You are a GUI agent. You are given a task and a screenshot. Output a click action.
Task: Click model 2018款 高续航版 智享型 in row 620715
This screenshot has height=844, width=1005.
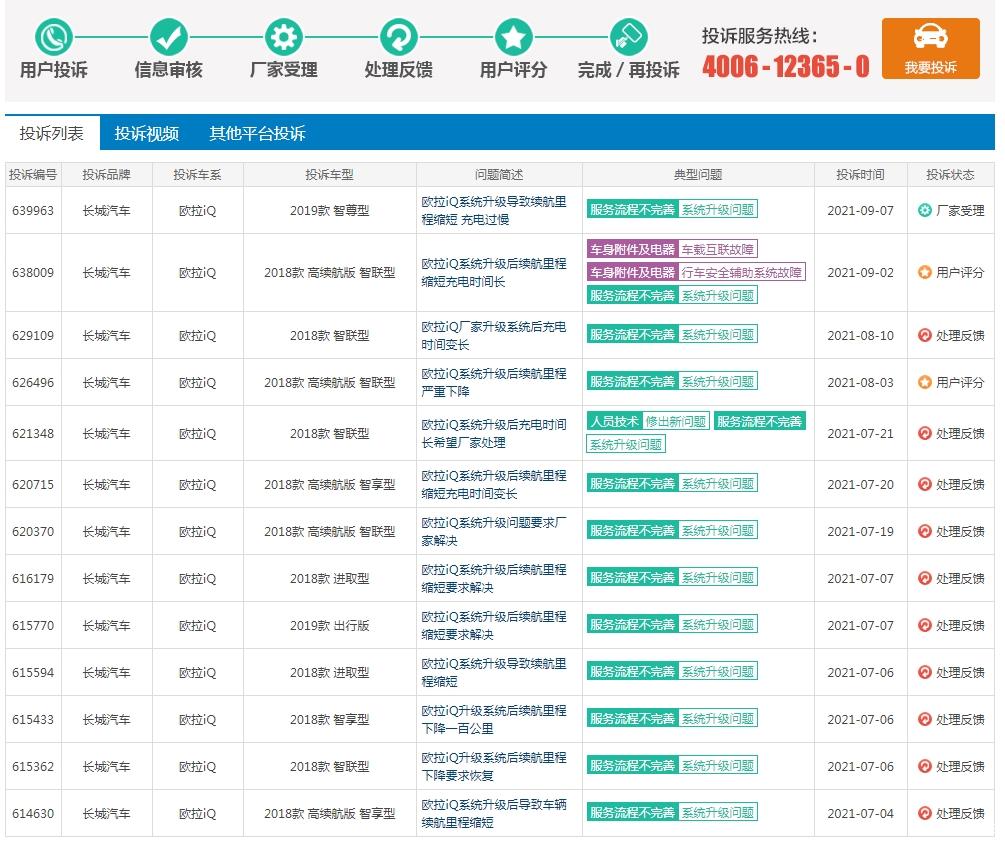click(x=329, y=484)
